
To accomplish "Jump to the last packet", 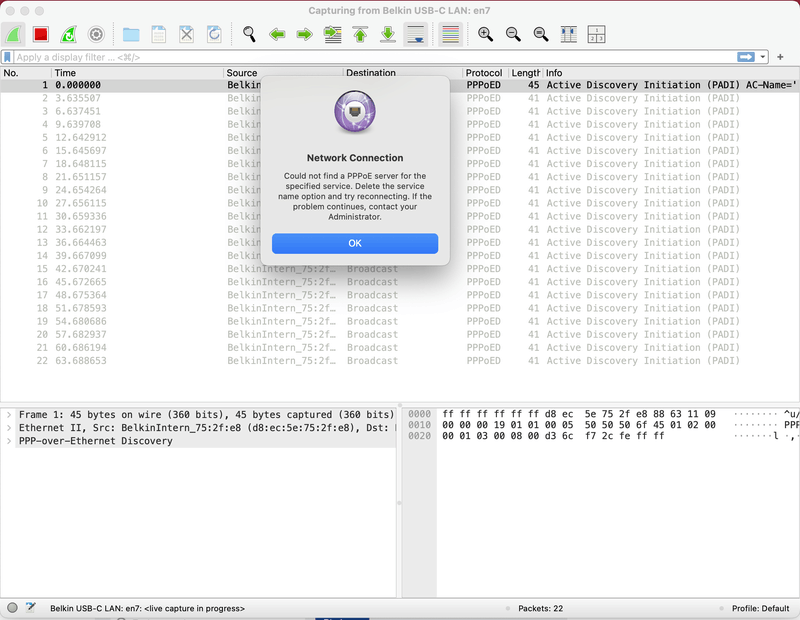I will pos(388,35).
